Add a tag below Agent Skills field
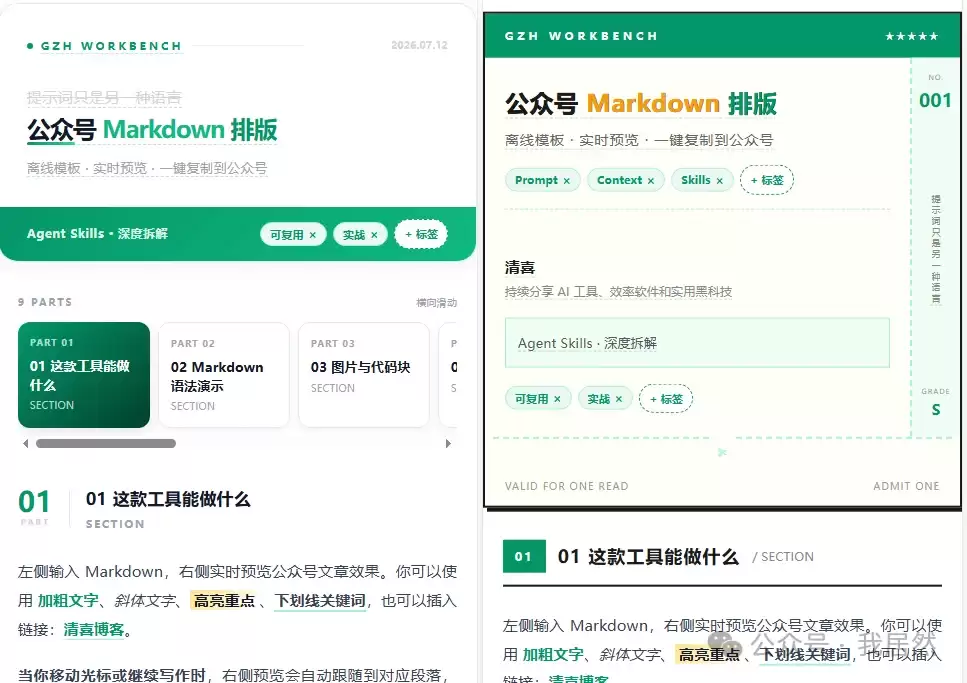 tap(666, 399)
